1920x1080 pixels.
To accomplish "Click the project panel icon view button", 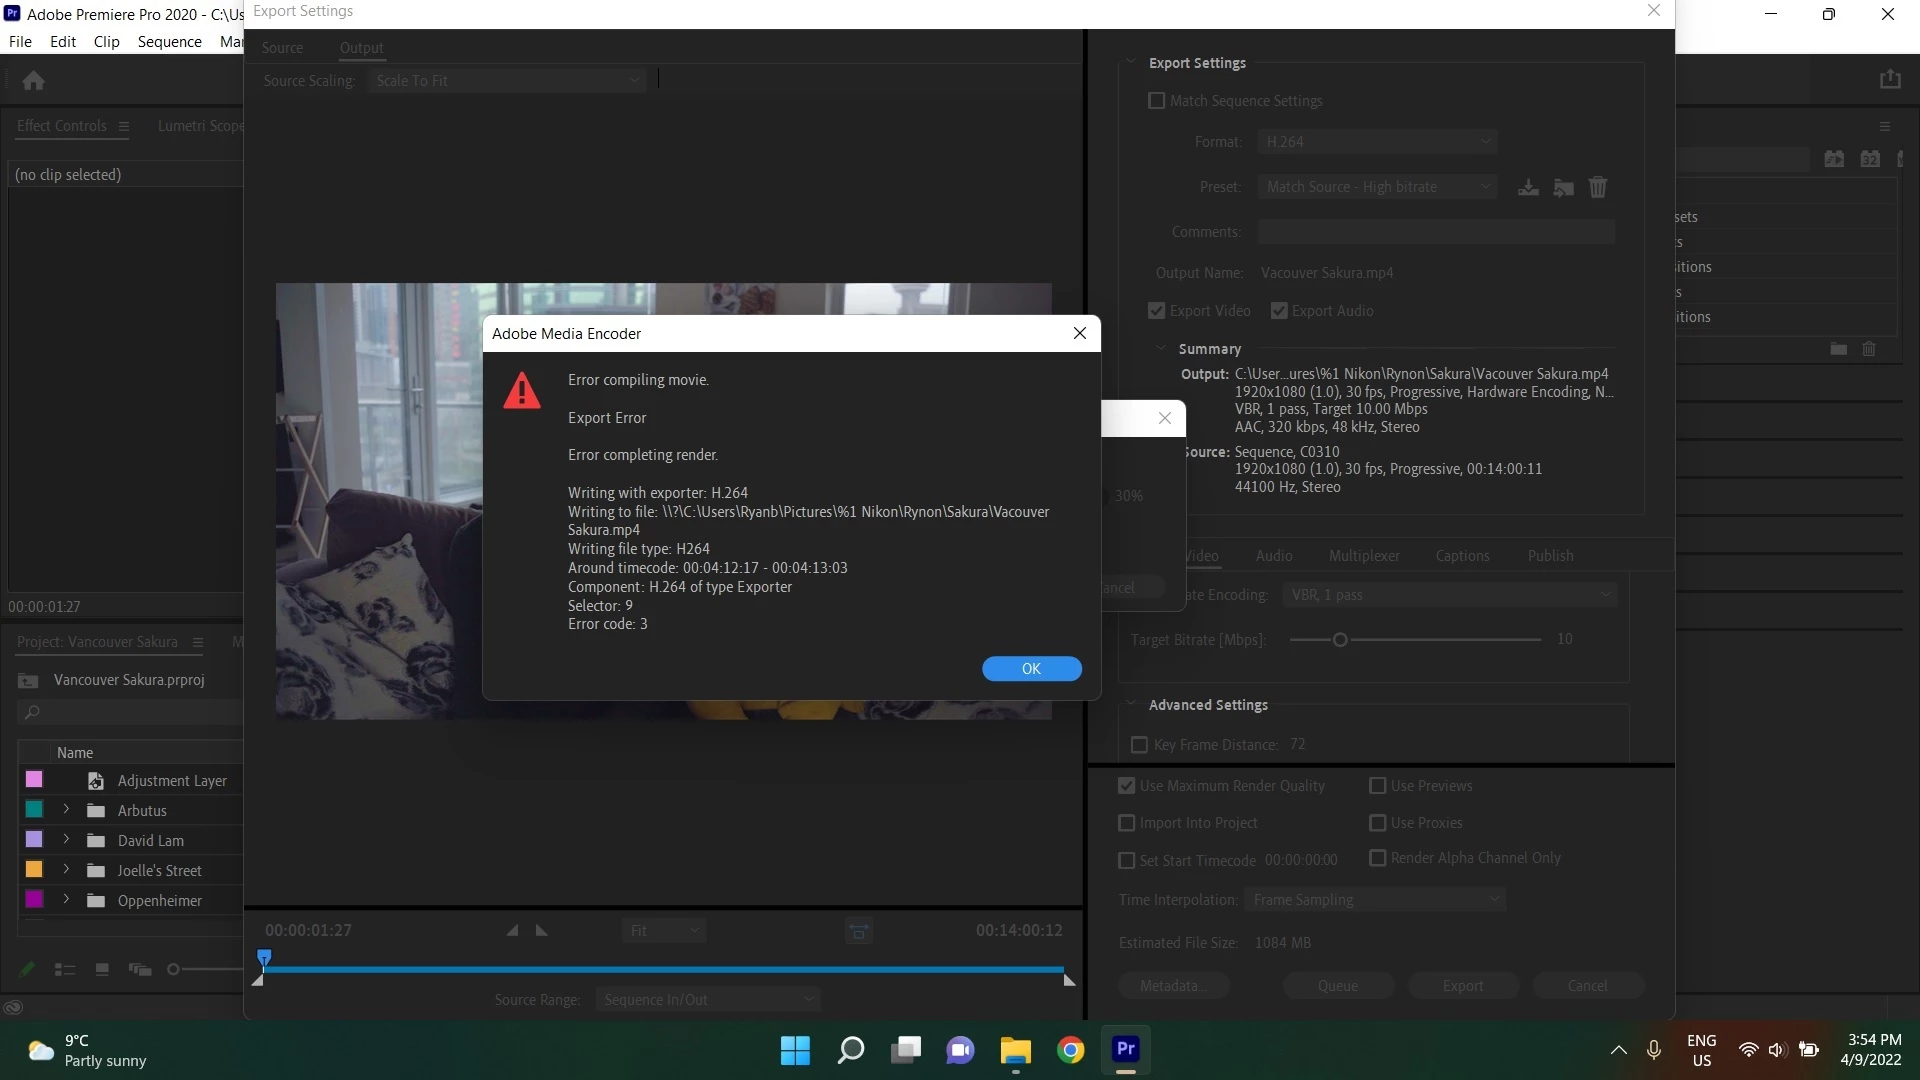I will point(102,969).
